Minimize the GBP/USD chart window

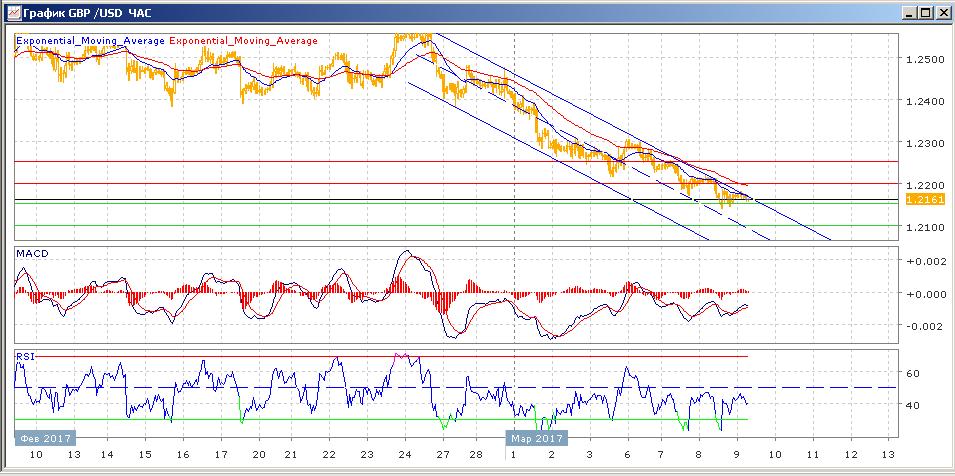908,13
